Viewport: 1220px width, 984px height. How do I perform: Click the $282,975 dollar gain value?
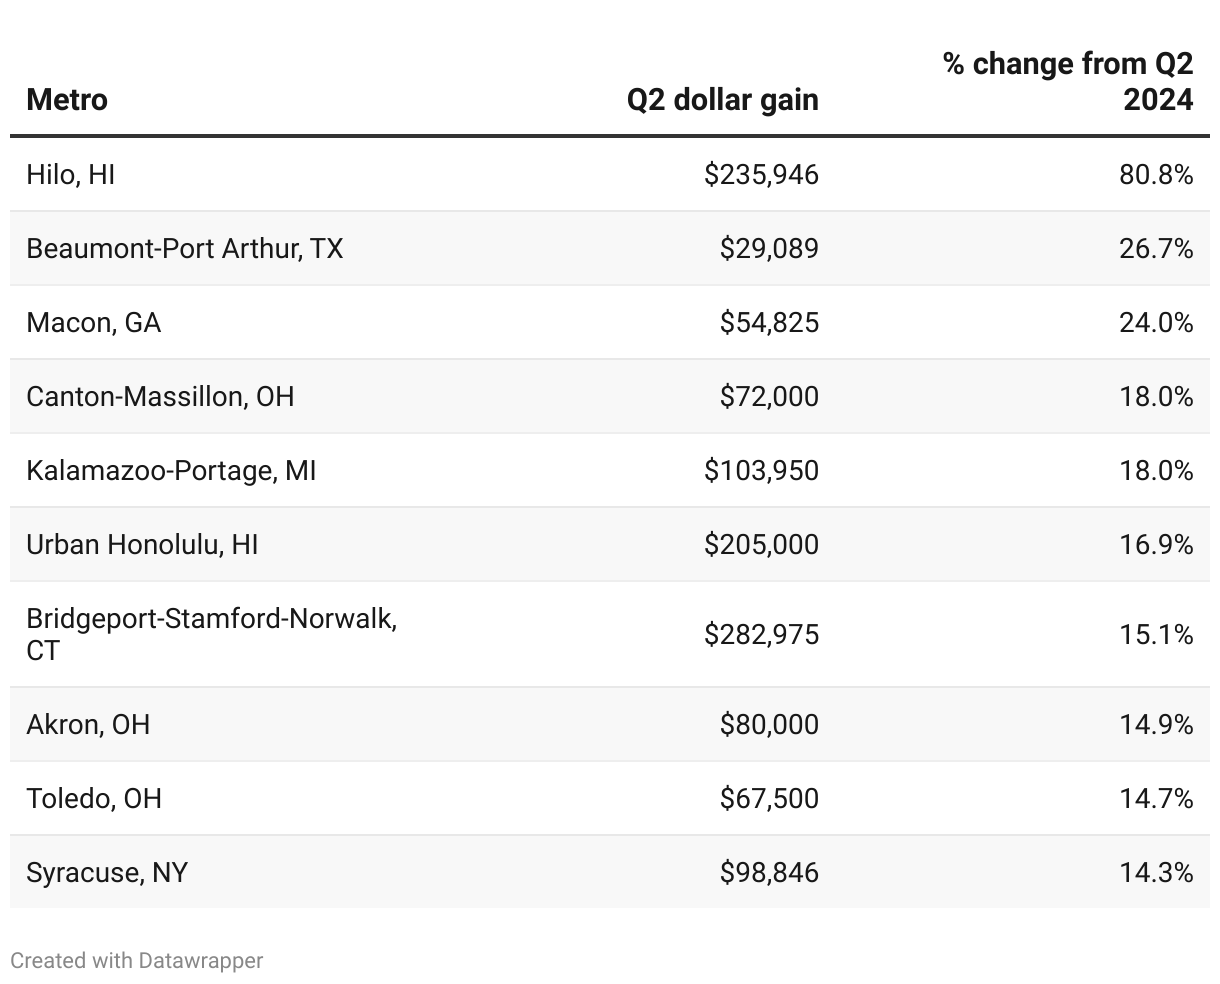pyautogui.click(x=761, y=634)
